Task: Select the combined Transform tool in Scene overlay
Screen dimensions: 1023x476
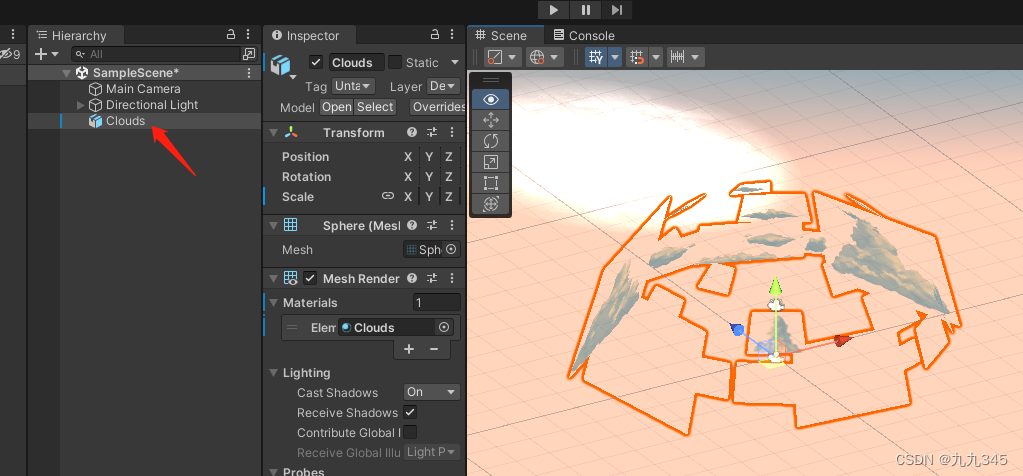Action: (491, 204)
